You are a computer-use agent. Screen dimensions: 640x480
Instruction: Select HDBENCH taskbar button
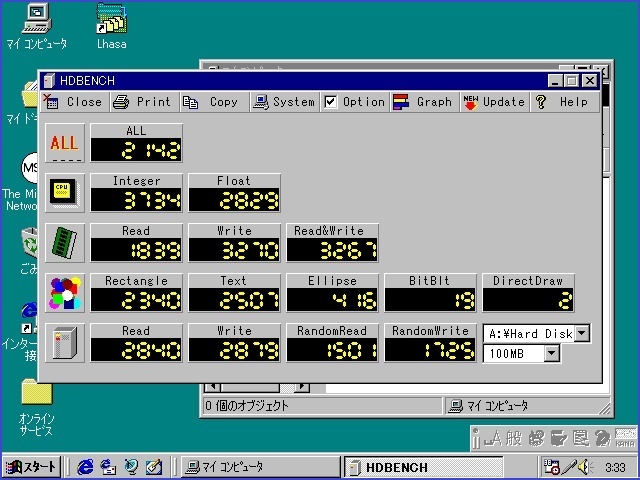point(424,467)
